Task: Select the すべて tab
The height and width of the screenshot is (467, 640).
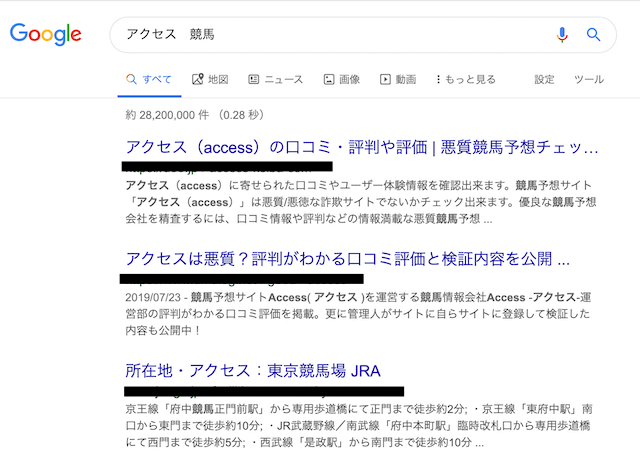Action: [149, 79]
